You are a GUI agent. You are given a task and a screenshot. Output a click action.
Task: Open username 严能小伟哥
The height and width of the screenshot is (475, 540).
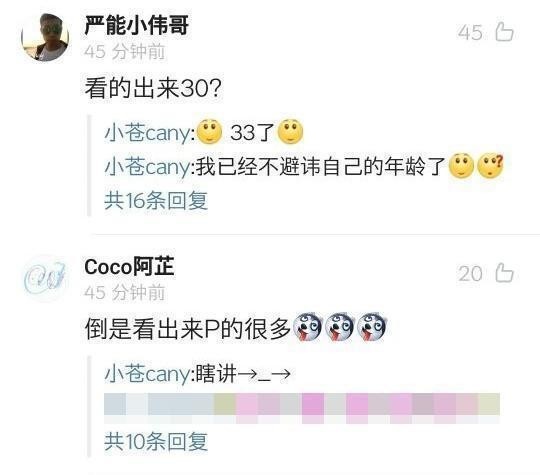pos(136,25)
